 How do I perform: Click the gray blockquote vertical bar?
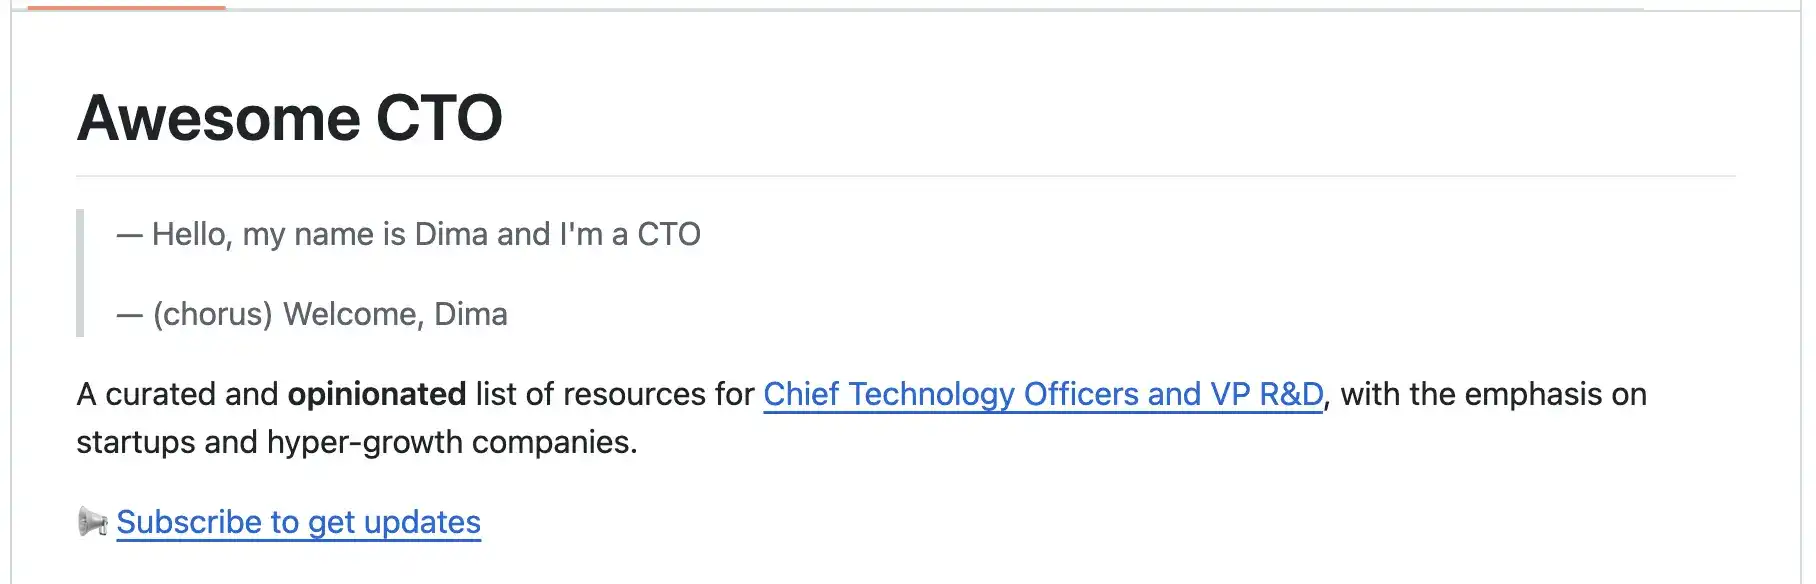pos(80,273)
